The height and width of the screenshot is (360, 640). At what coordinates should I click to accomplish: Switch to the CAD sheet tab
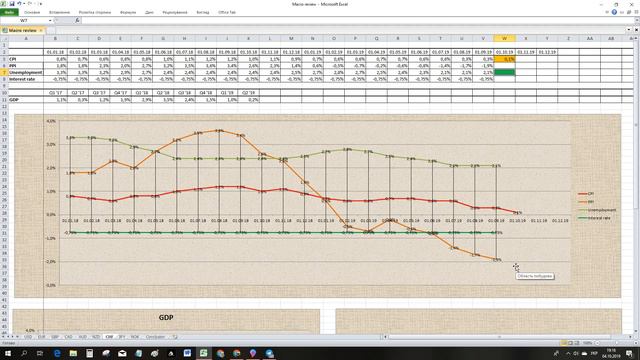point(69,337)
